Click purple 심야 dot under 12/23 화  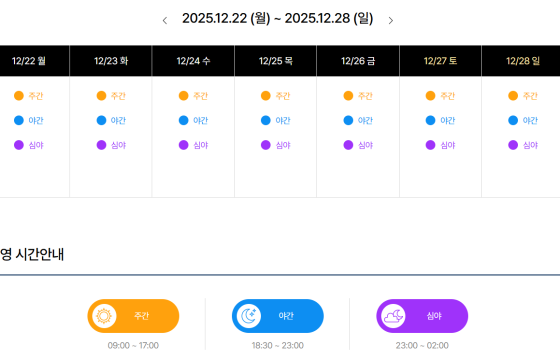tap(101, 145)
